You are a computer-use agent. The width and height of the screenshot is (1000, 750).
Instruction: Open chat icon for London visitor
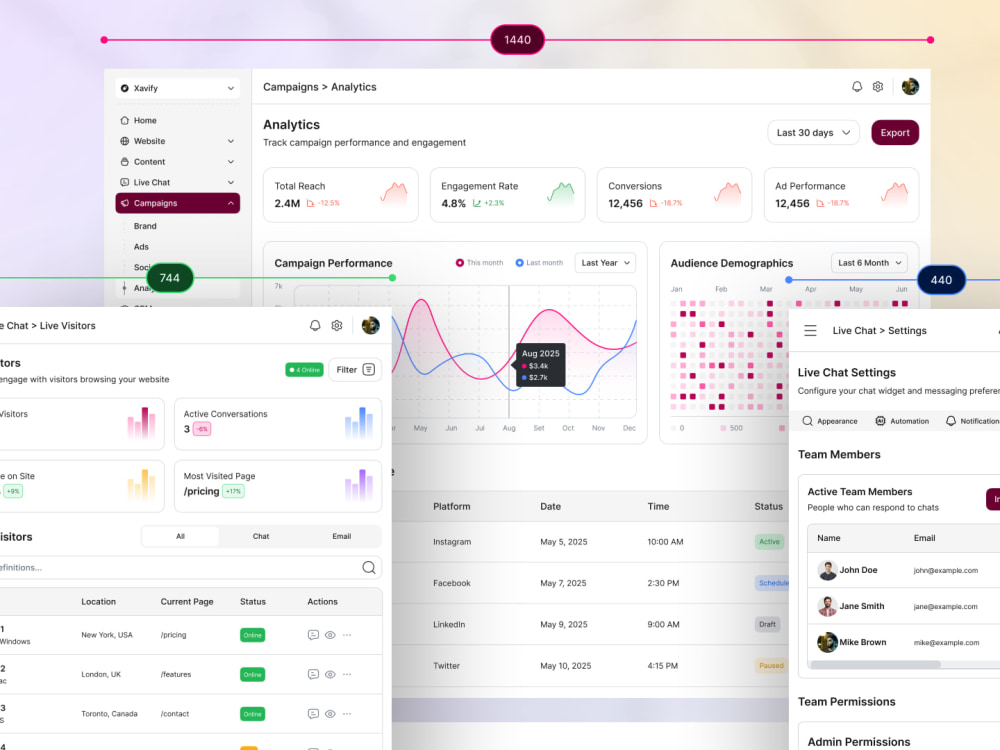(313, 675)
